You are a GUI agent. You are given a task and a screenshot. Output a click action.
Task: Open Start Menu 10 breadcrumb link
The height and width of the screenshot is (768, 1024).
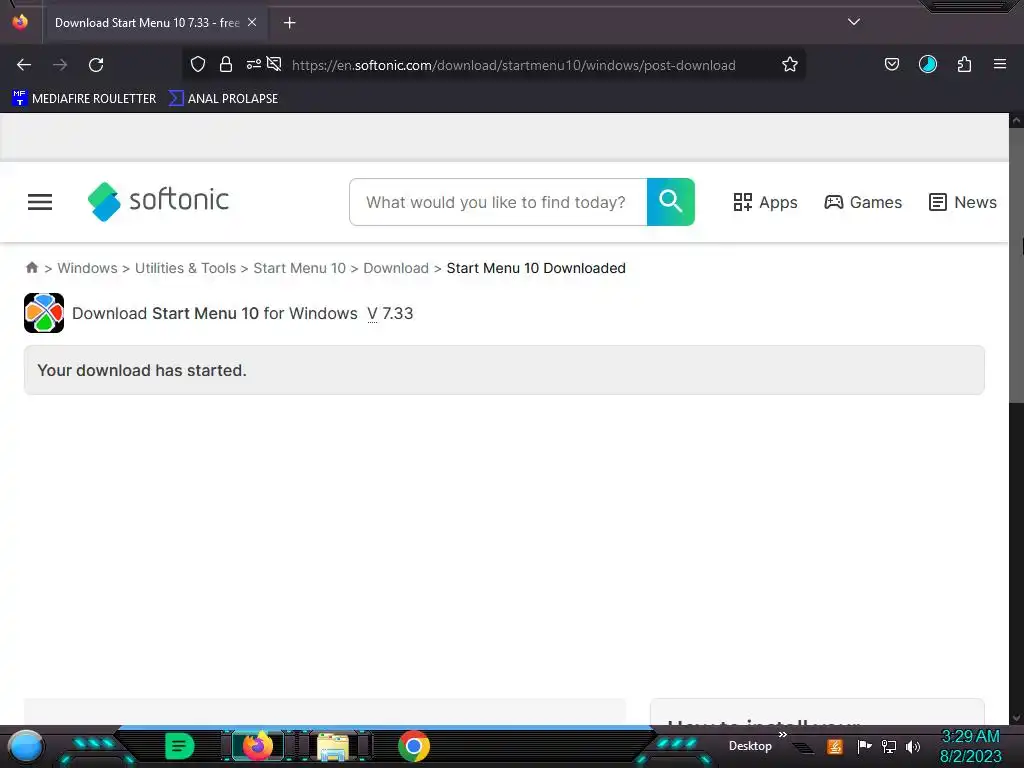pyautogui.click(x=299, y=268)
